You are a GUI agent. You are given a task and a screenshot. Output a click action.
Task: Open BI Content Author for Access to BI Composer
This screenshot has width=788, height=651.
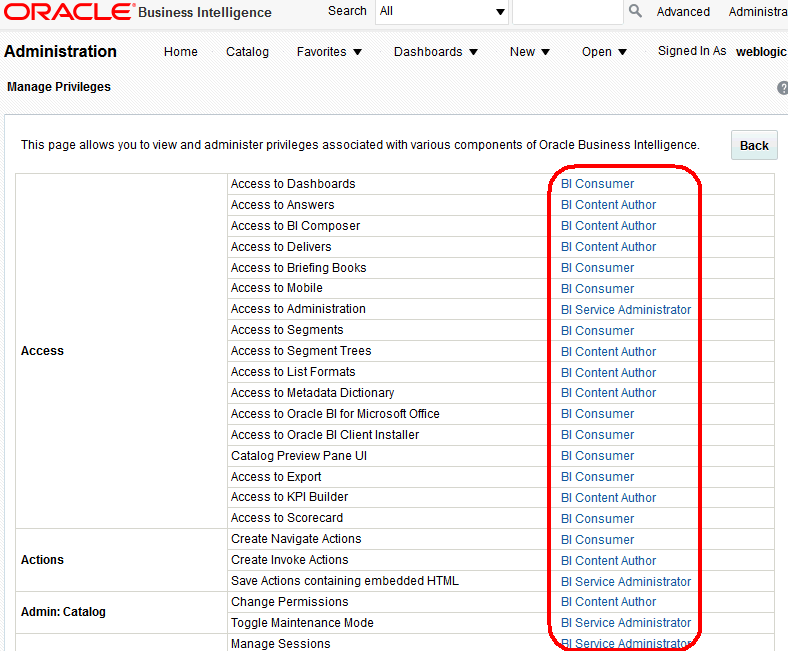coord(608,226)
